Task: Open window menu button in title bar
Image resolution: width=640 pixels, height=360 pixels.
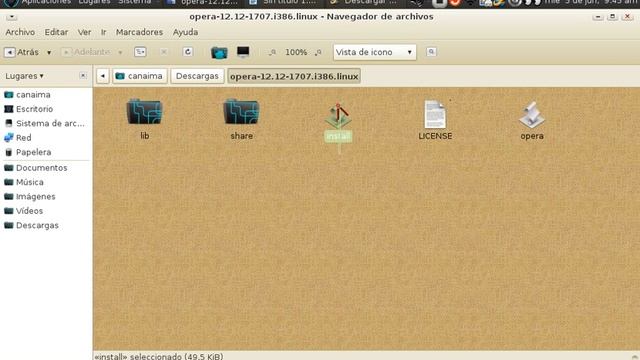Action: 11,17
